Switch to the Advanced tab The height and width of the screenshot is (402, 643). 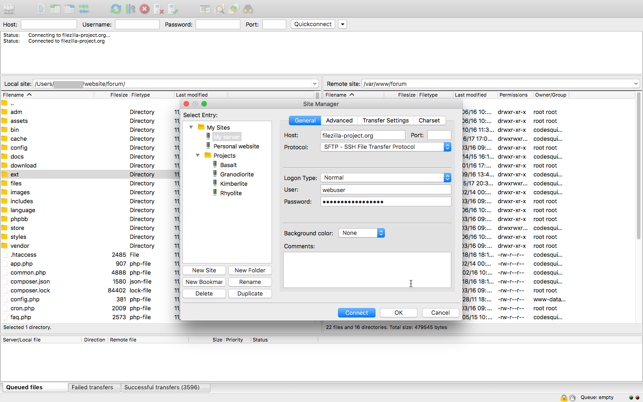[339, 120]
